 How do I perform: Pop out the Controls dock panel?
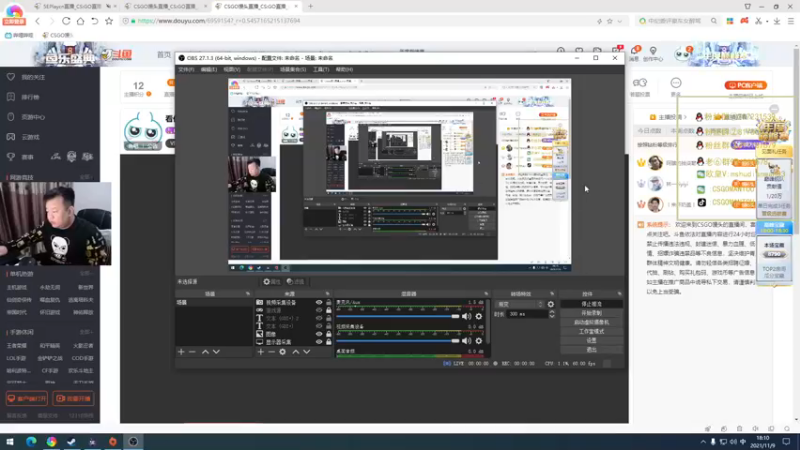pyautogui.click(x=619, y=294)
